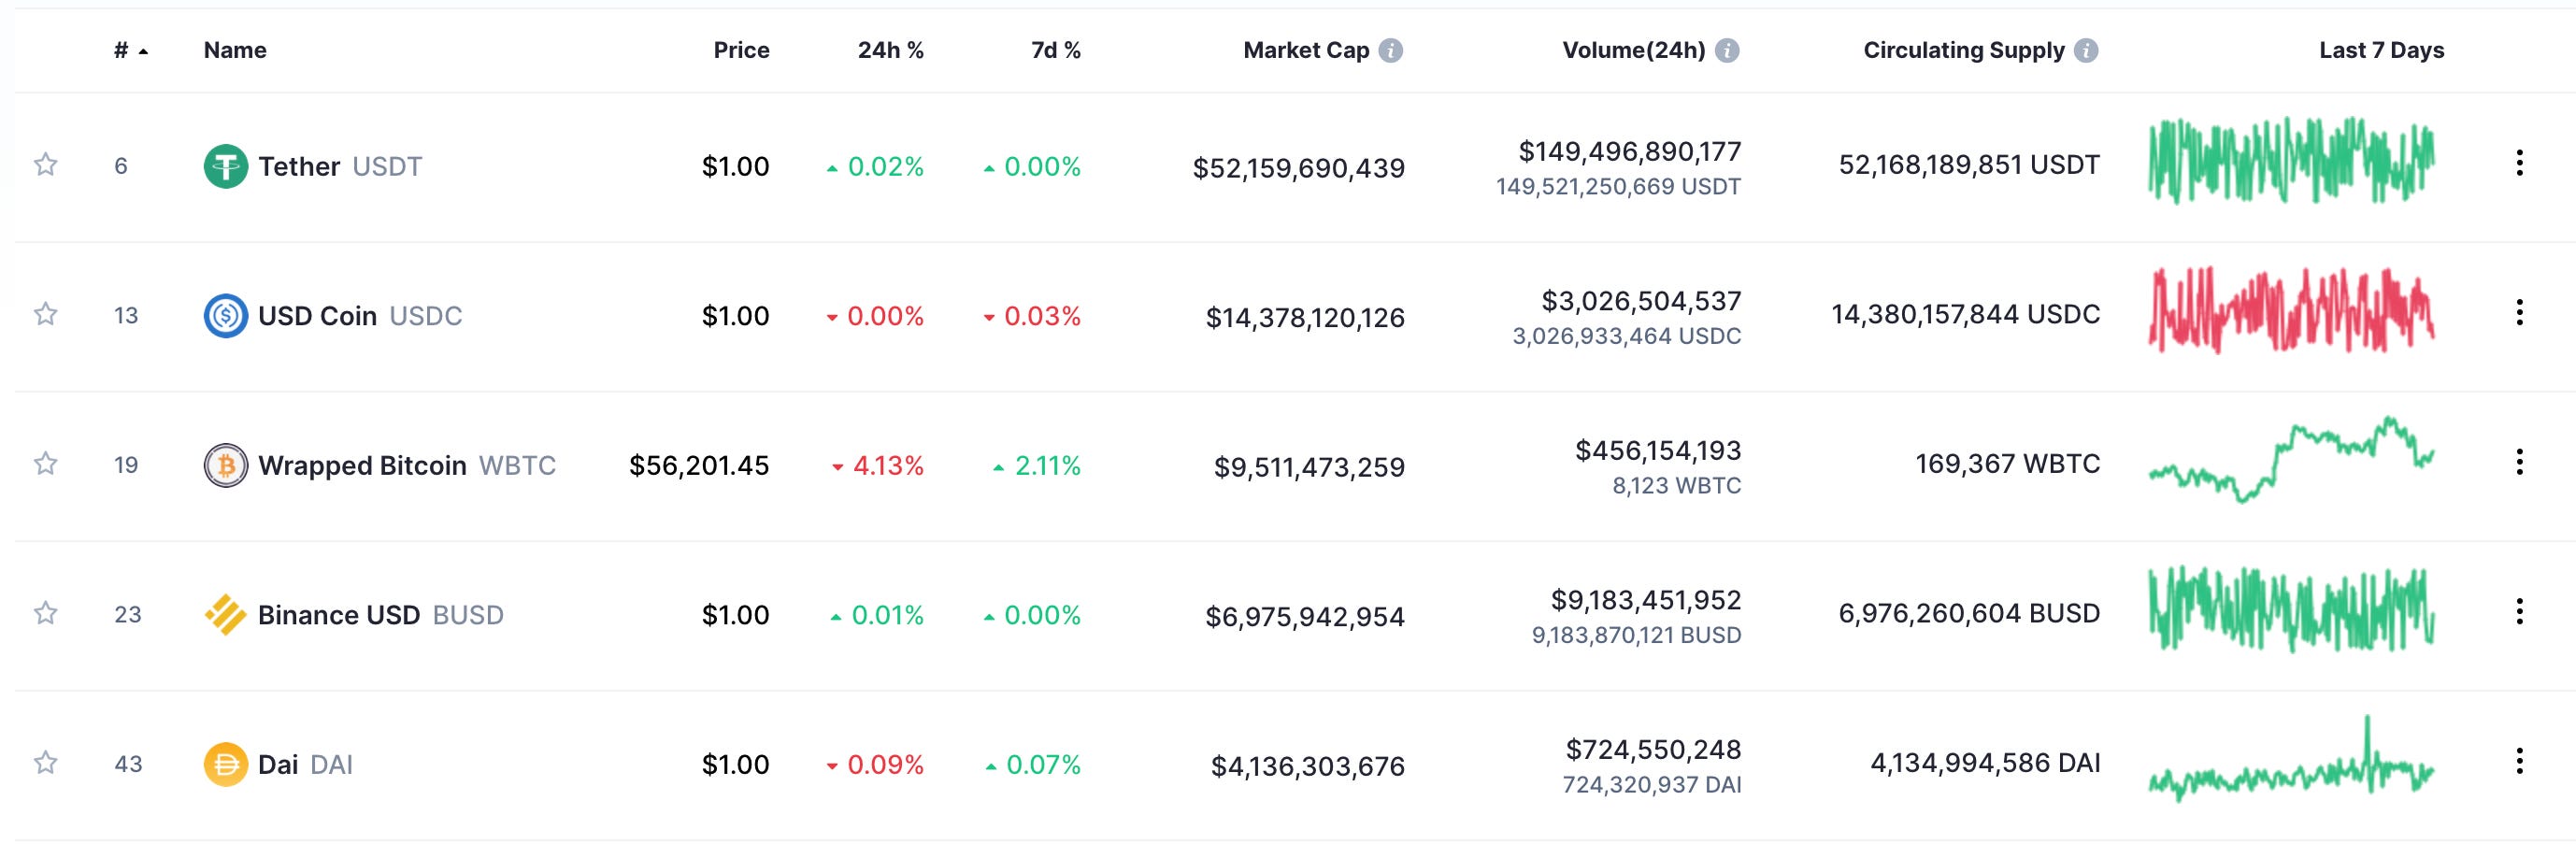Click circulating supply 6,976,260,604 BUSD
Screen dimensions: 2576x858
point(1969,614)
